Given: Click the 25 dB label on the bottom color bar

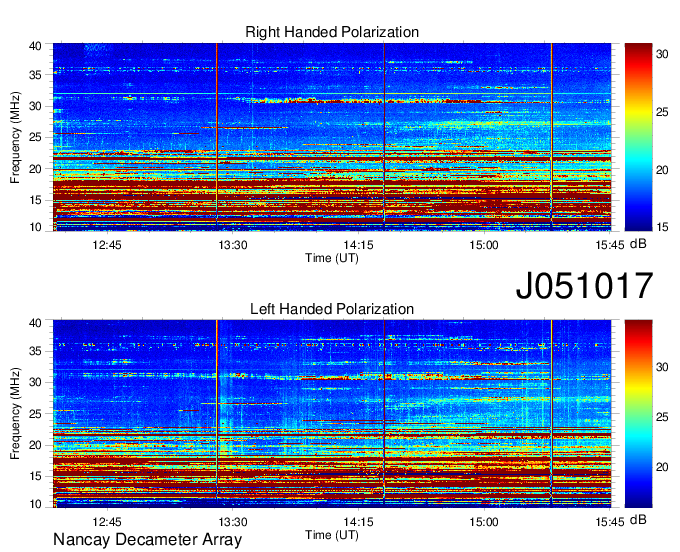Looking at the screenshot, I should (662, 417).
